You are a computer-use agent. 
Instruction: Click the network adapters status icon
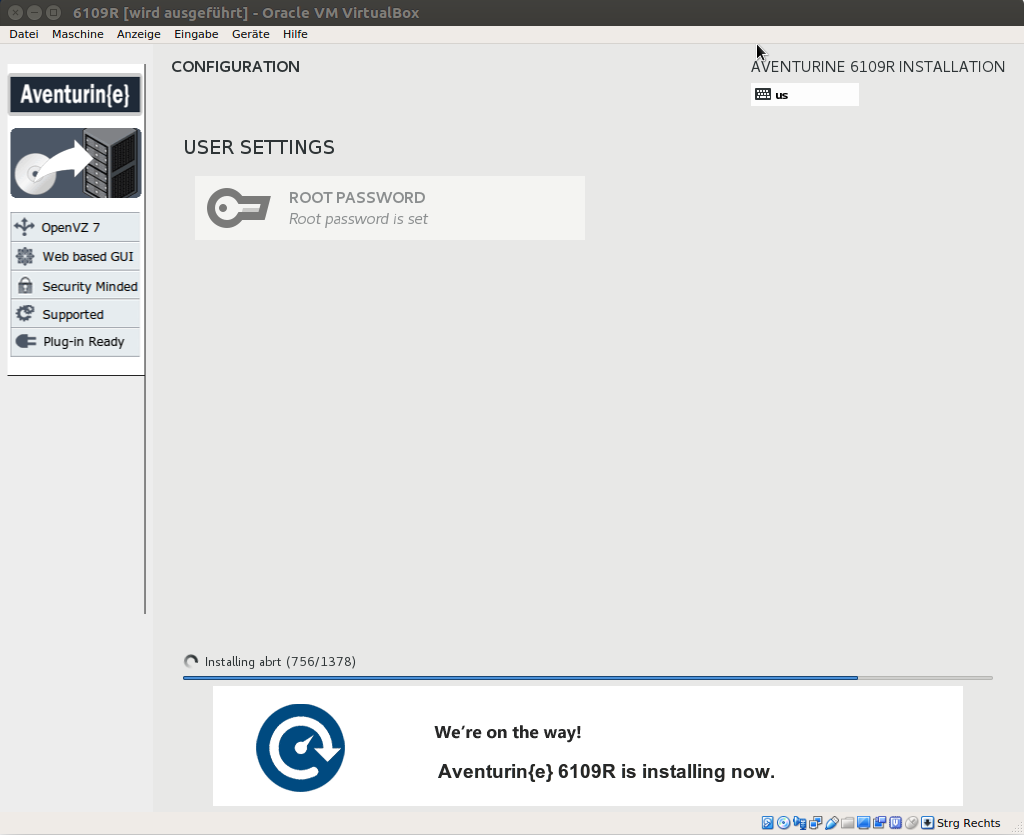(x=816, y=823)
